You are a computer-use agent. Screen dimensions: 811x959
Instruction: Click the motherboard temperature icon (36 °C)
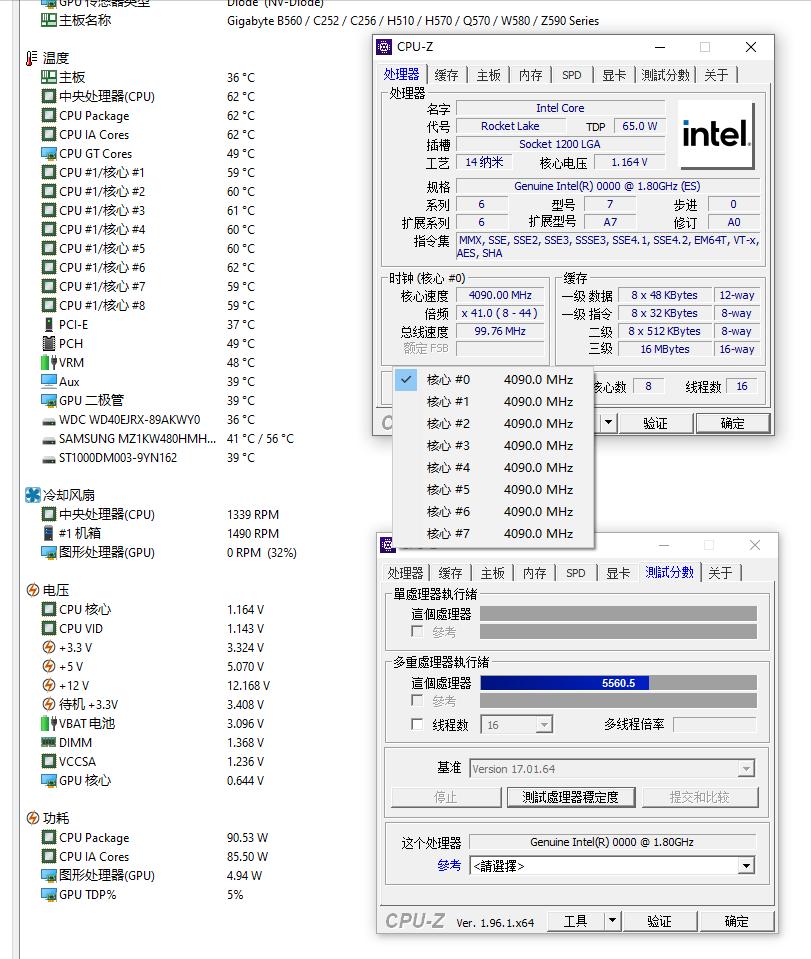(x=49, y=77)
